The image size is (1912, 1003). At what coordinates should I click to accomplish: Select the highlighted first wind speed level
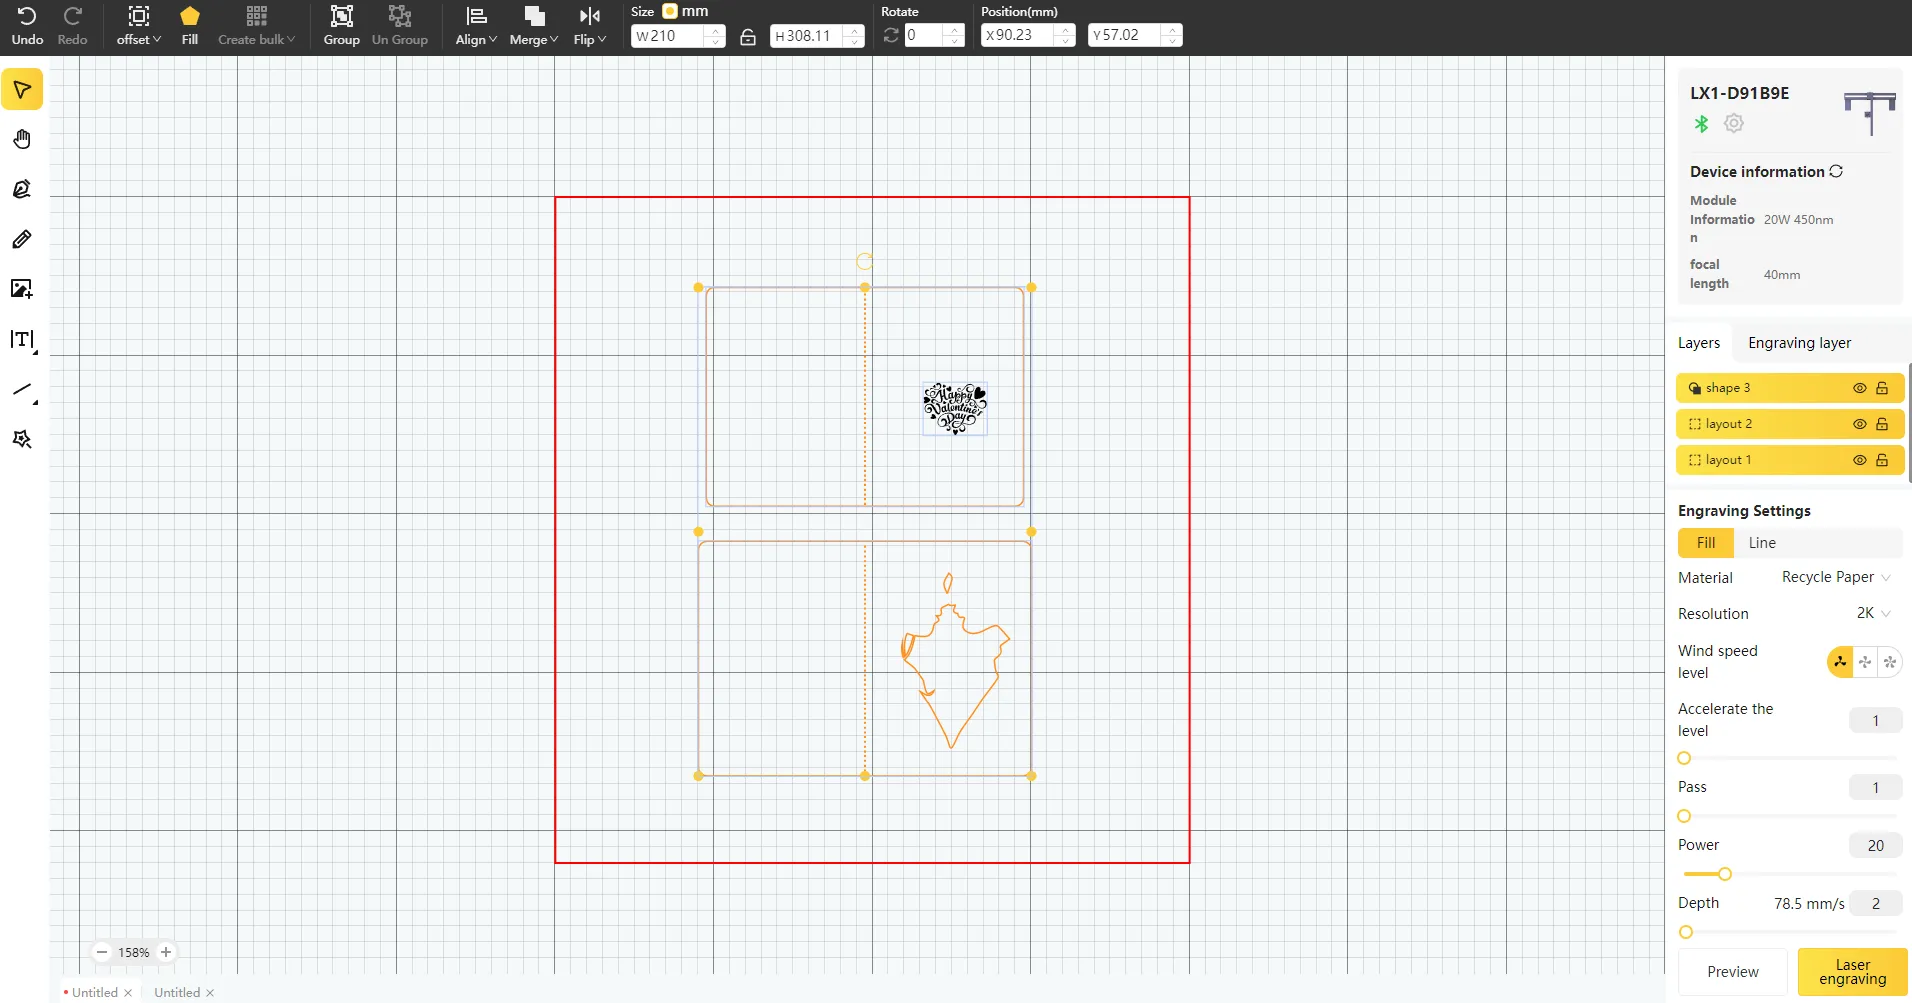(1840, 662)
